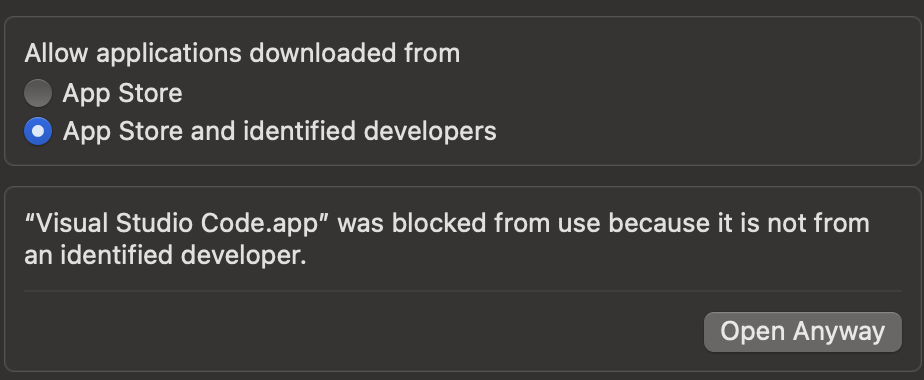The image size is (924, 380).
Task: Click the Open Anyway button
Action: point(803,332)
